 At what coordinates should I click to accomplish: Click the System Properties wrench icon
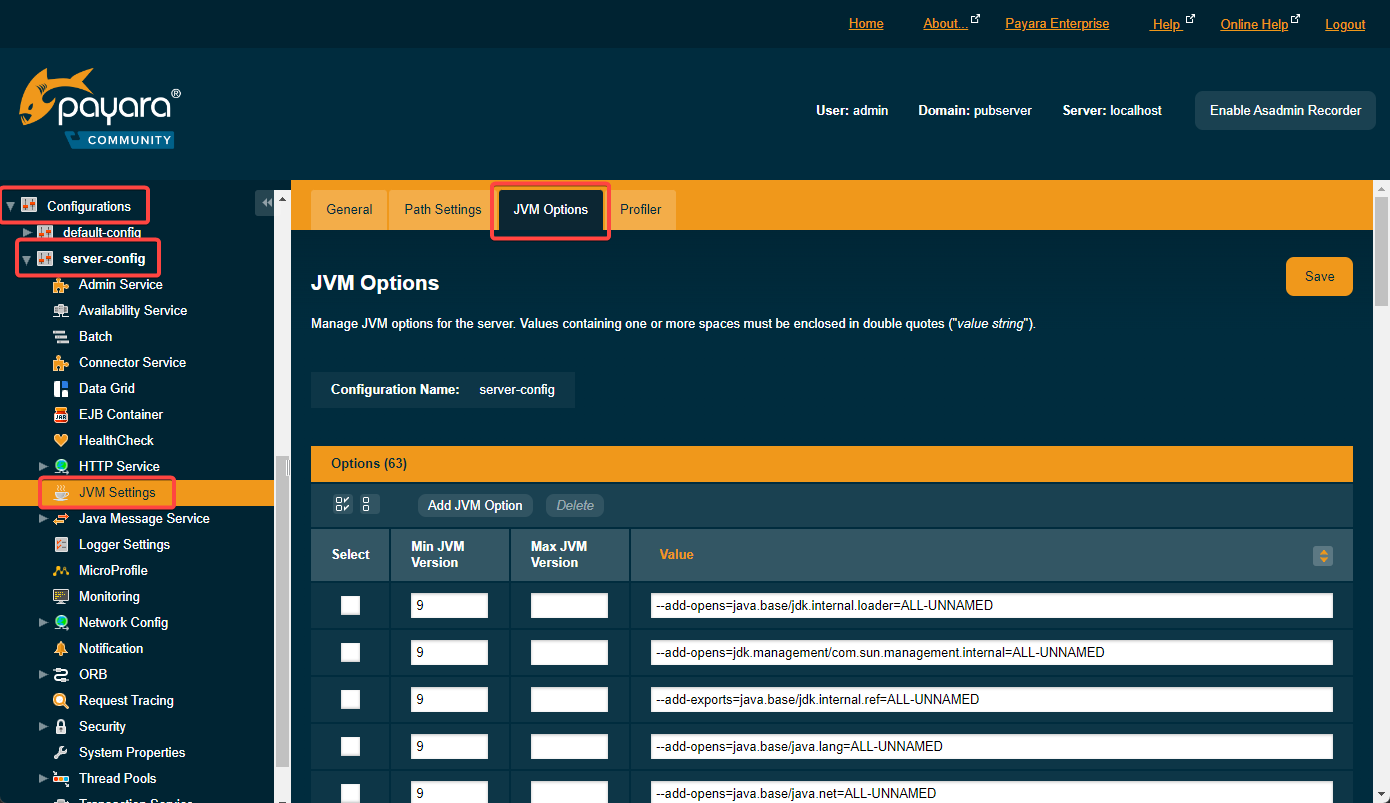[61, 752]
